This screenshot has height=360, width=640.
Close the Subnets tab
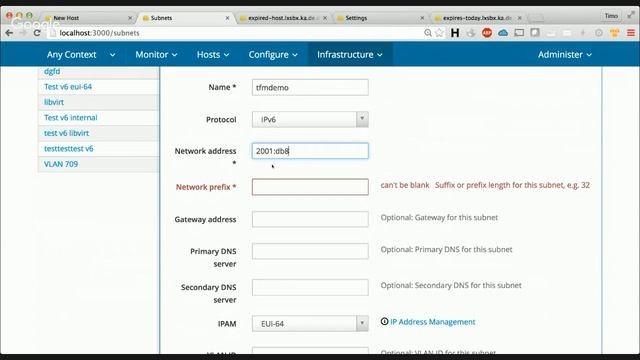click(227, 18)
